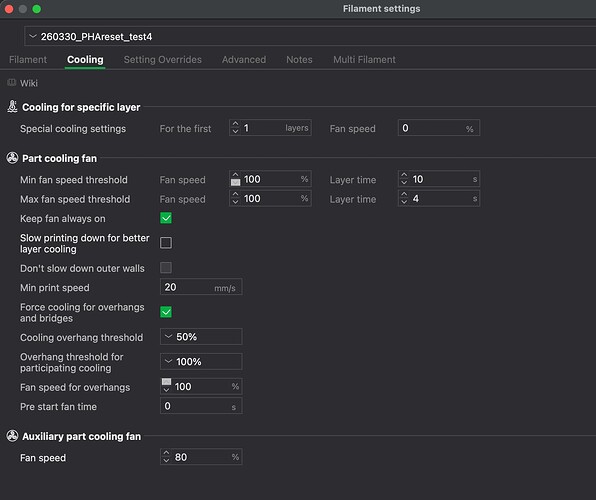Switch to the Filament tab
This screenshot has height=500, width=596.
[x=28, y=60]
